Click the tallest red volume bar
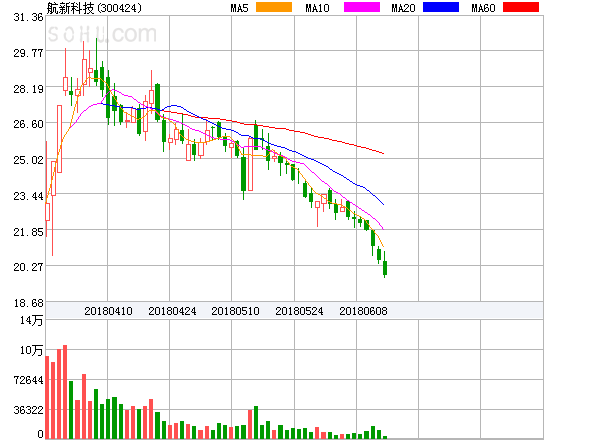The height and width of the screenshot is (440, 600). point(65,392)
